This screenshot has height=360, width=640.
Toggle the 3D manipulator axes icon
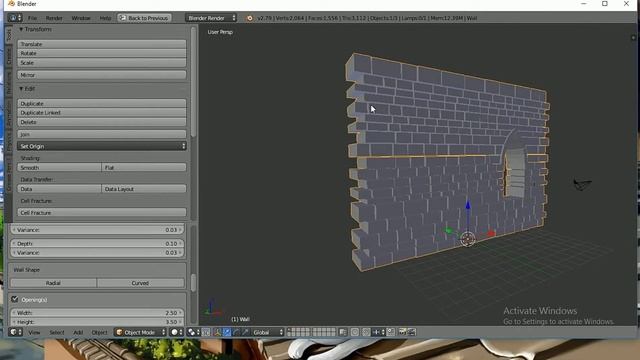tap(217, 332)
